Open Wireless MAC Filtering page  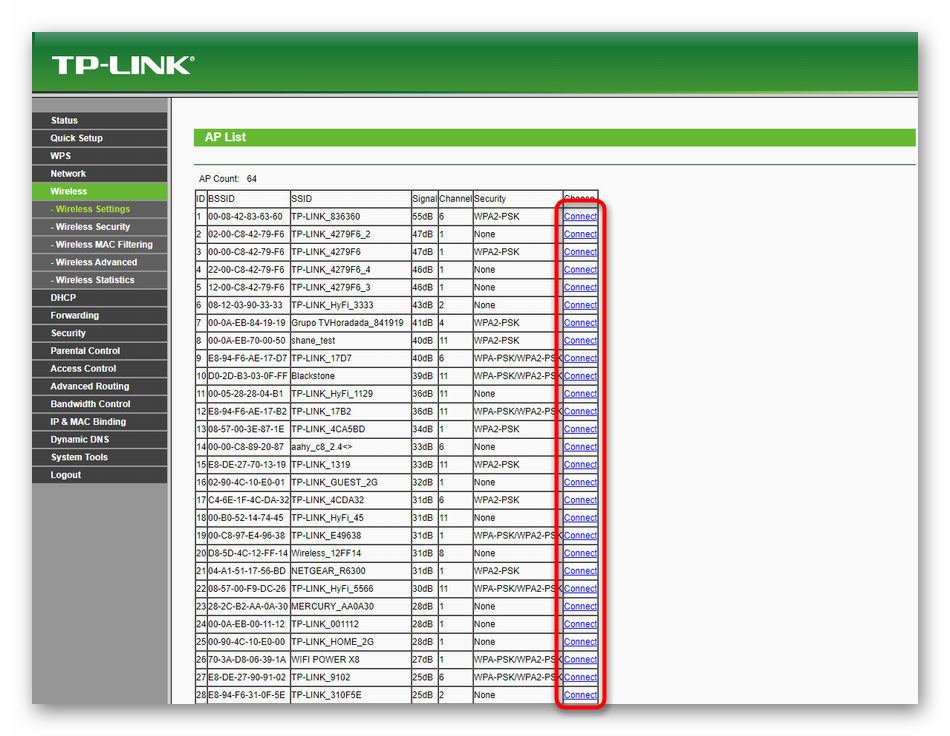104,245
